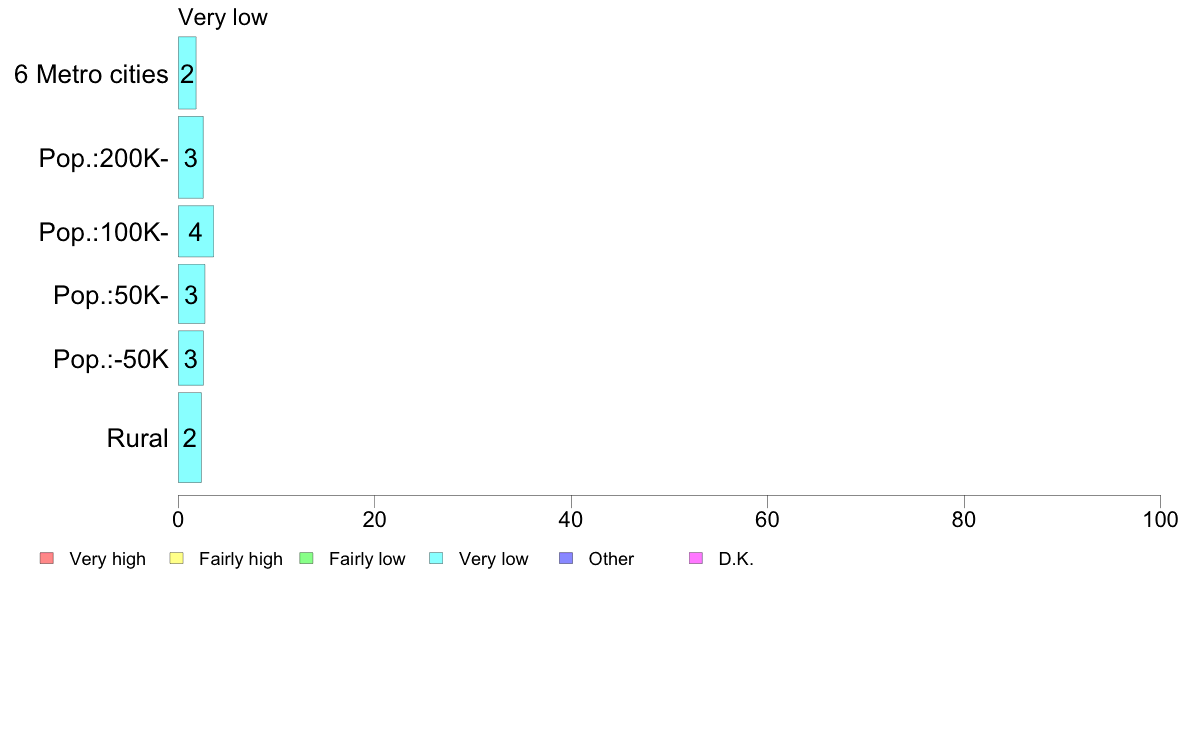This screenshot has height=736, width=1188.
Task: Select the Pop.:200K- bar showing 3
Action: [191, 158]
